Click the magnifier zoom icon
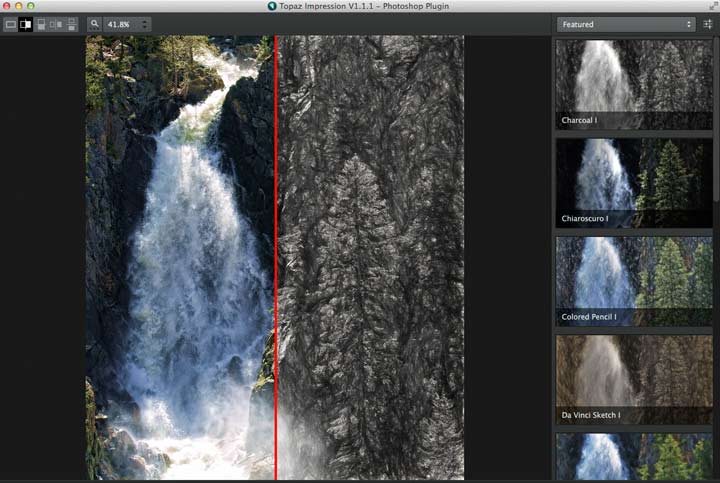The width and height of the screenshot is (720, 483). point(95,24)
